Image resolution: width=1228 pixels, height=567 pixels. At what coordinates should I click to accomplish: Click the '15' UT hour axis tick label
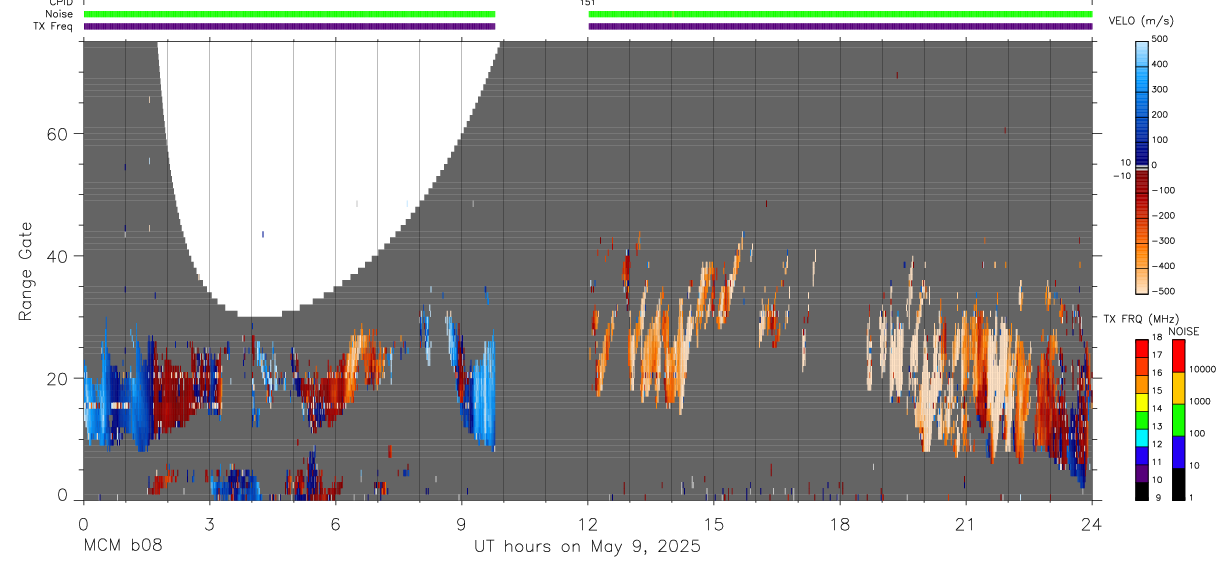coord(714,524)
